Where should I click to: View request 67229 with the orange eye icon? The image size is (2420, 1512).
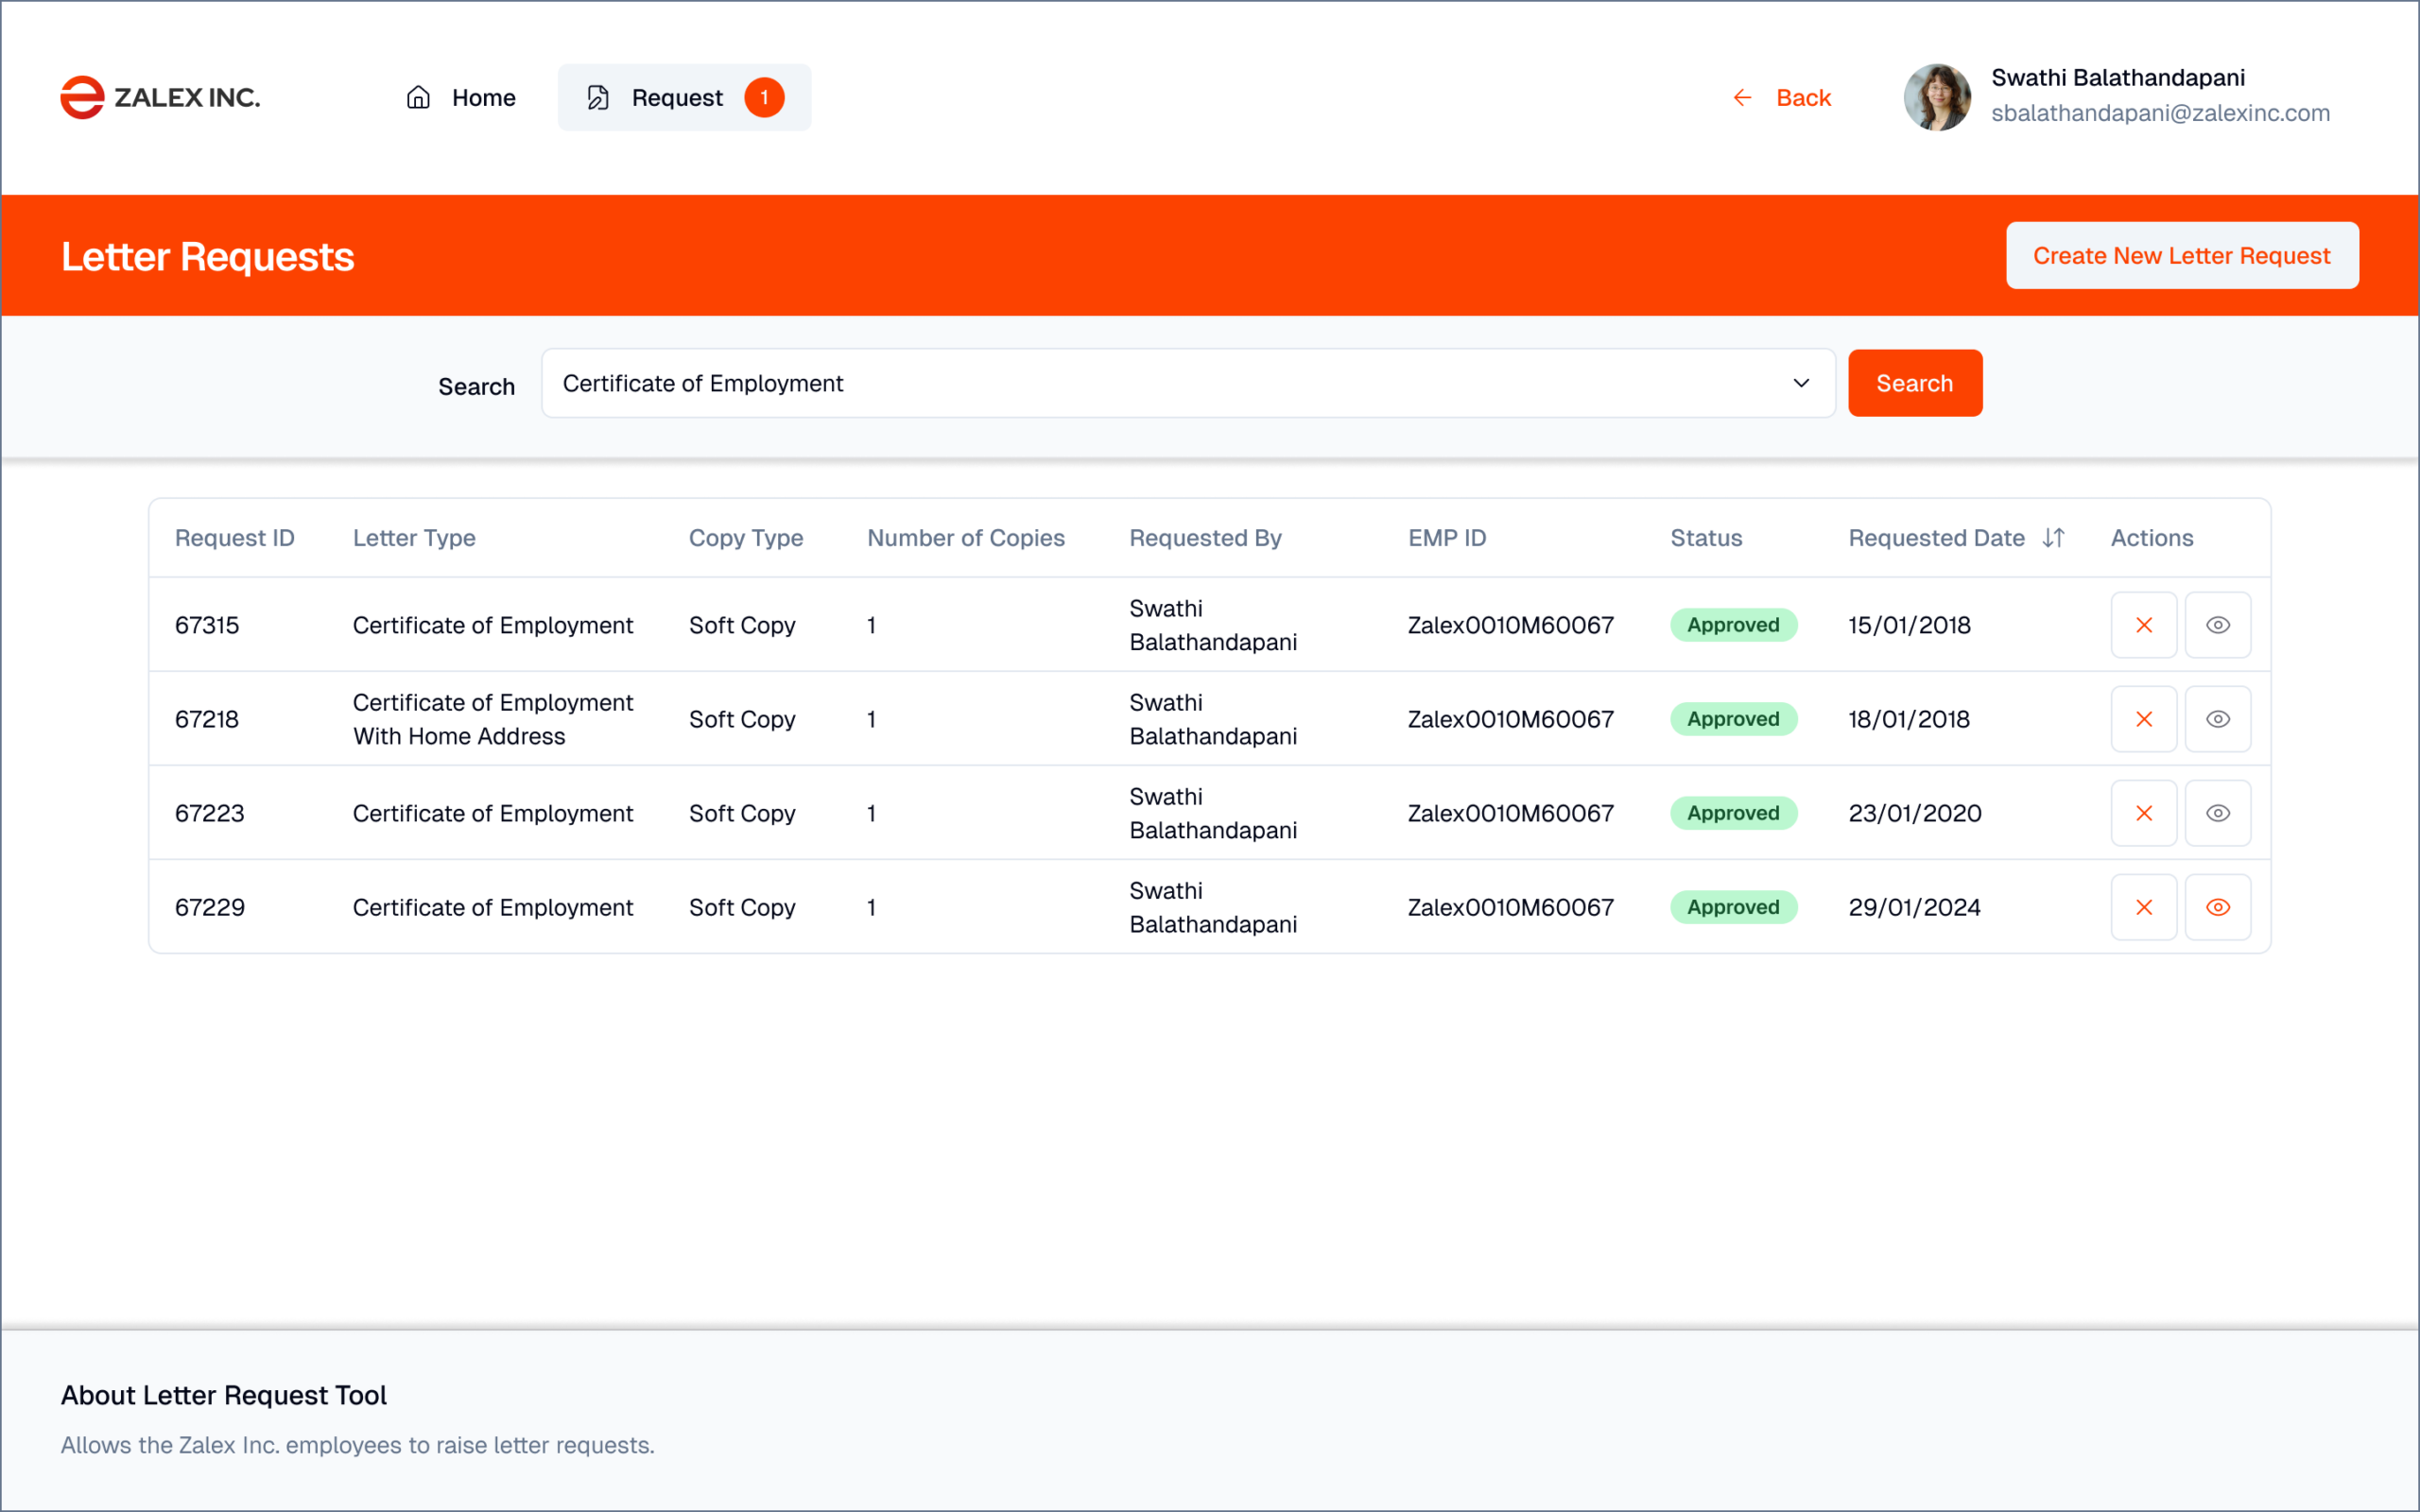[2217, 907]
